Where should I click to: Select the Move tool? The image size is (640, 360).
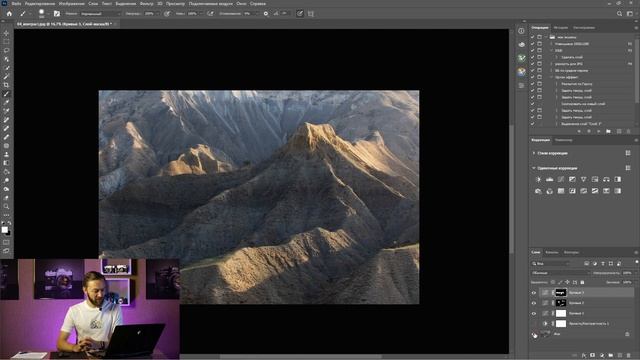[6, 33]
